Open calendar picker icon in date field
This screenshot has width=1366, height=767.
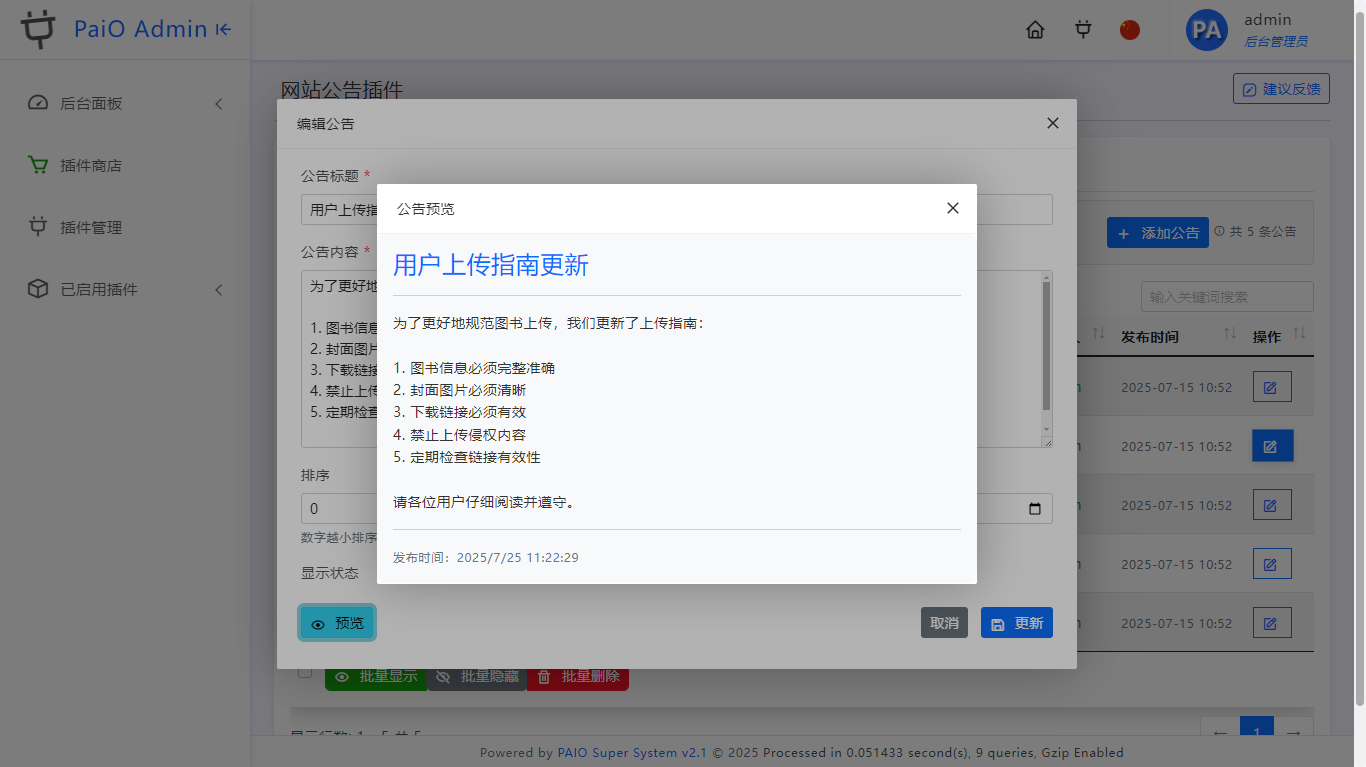1035,508
